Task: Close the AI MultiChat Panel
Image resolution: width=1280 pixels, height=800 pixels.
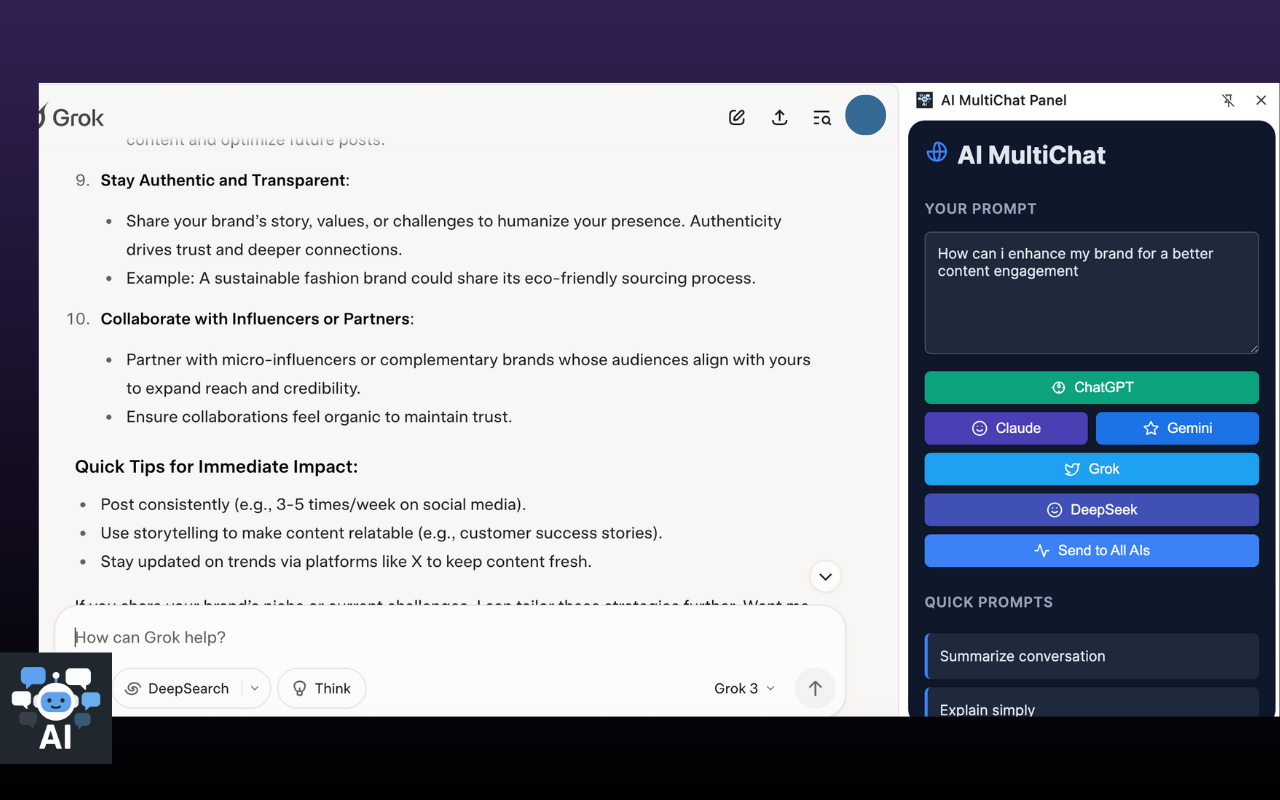Action: (1261, 100)
